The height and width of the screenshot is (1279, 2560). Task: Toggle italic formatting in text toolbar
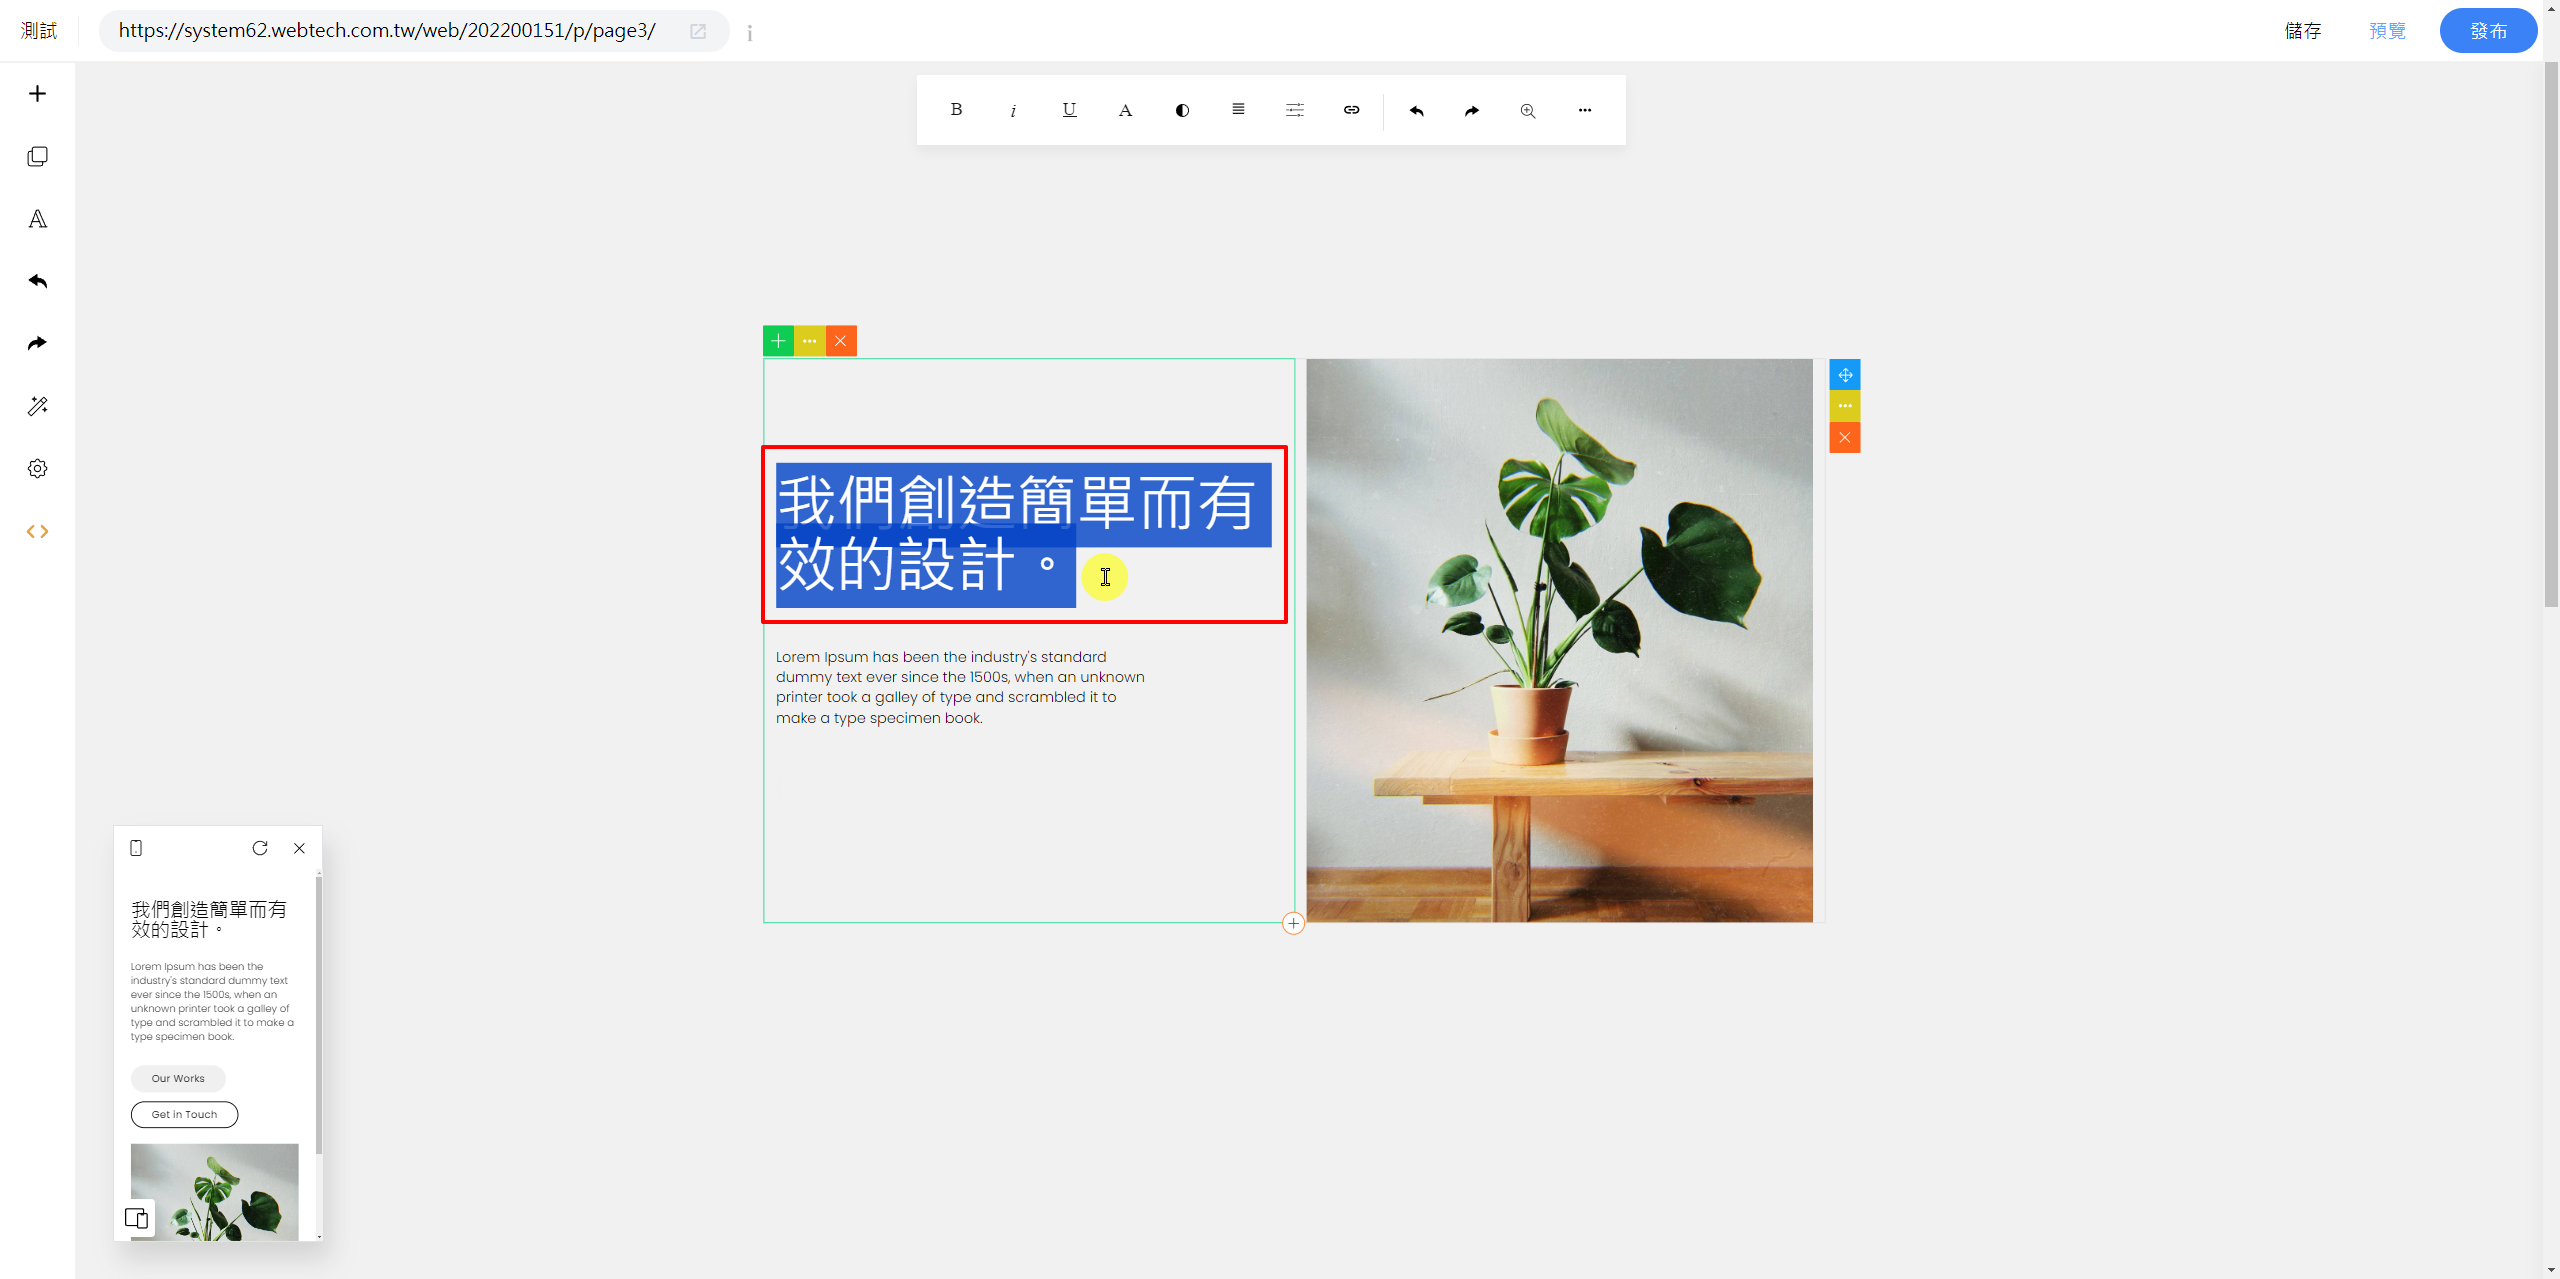tap(1013, 110)
